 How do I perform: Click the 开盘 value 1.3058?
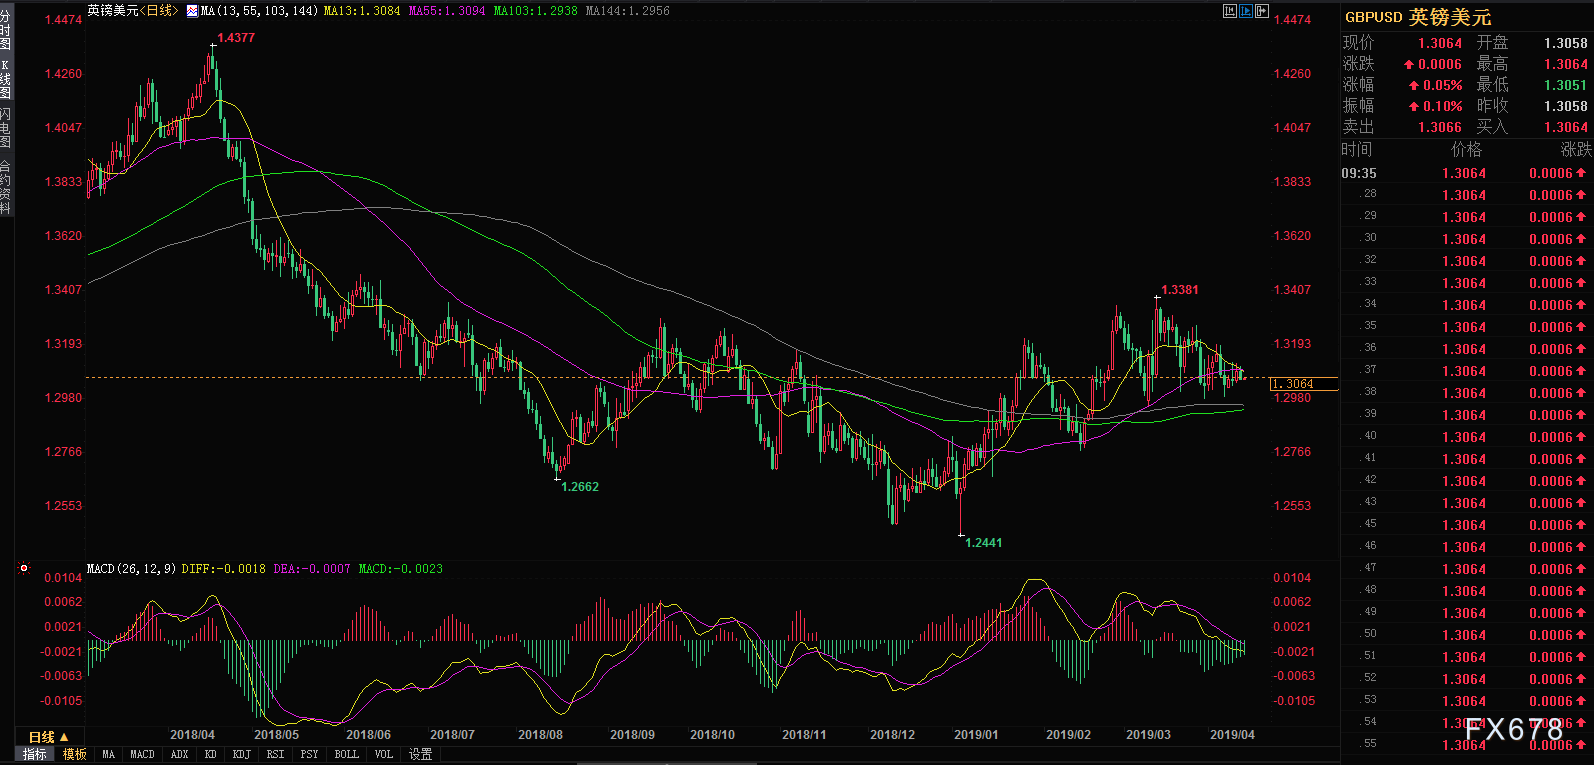[1566, 43]
